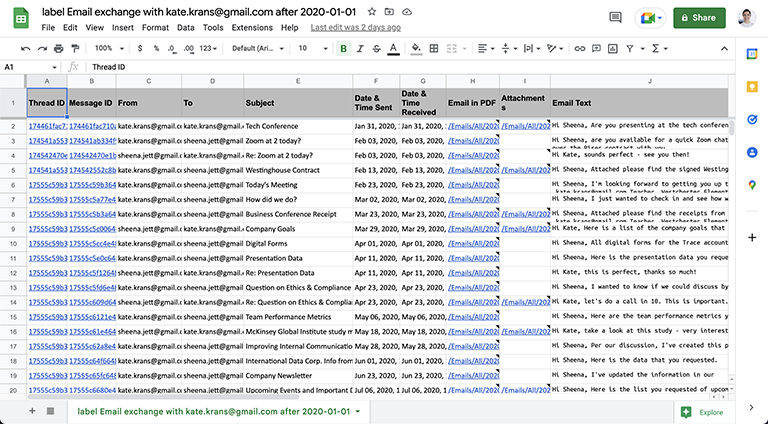Open Google Keep in side panel
The image size is (768, 424).
(752, 87)
